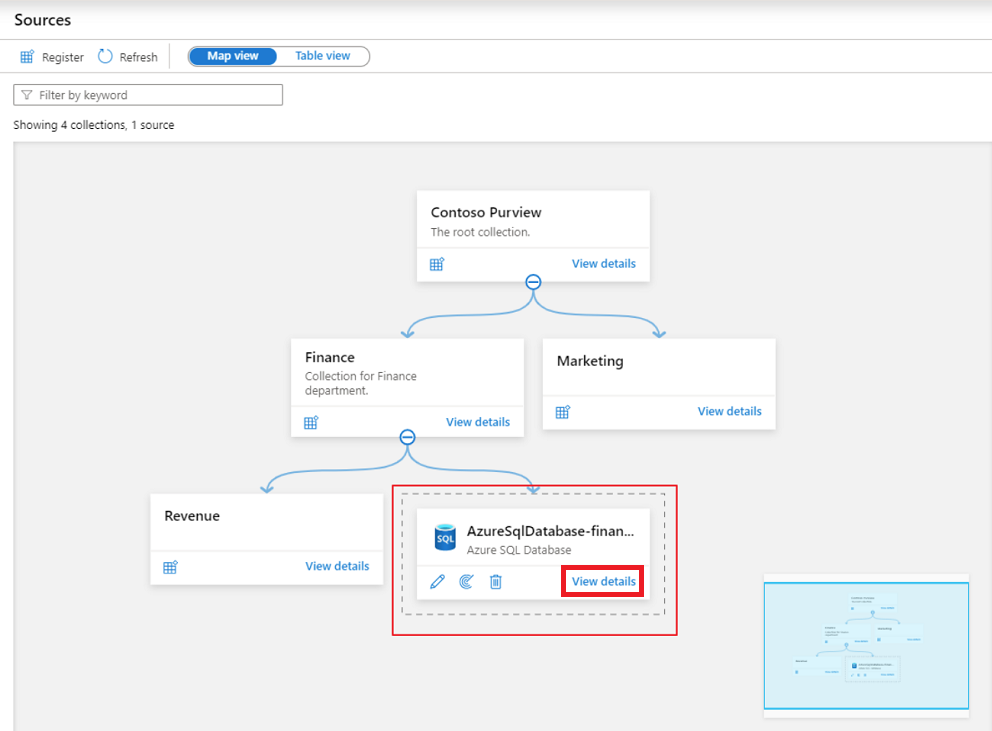Click the collection grid icon on Revenue card
992x731 pixels.
tap(170, 566)
